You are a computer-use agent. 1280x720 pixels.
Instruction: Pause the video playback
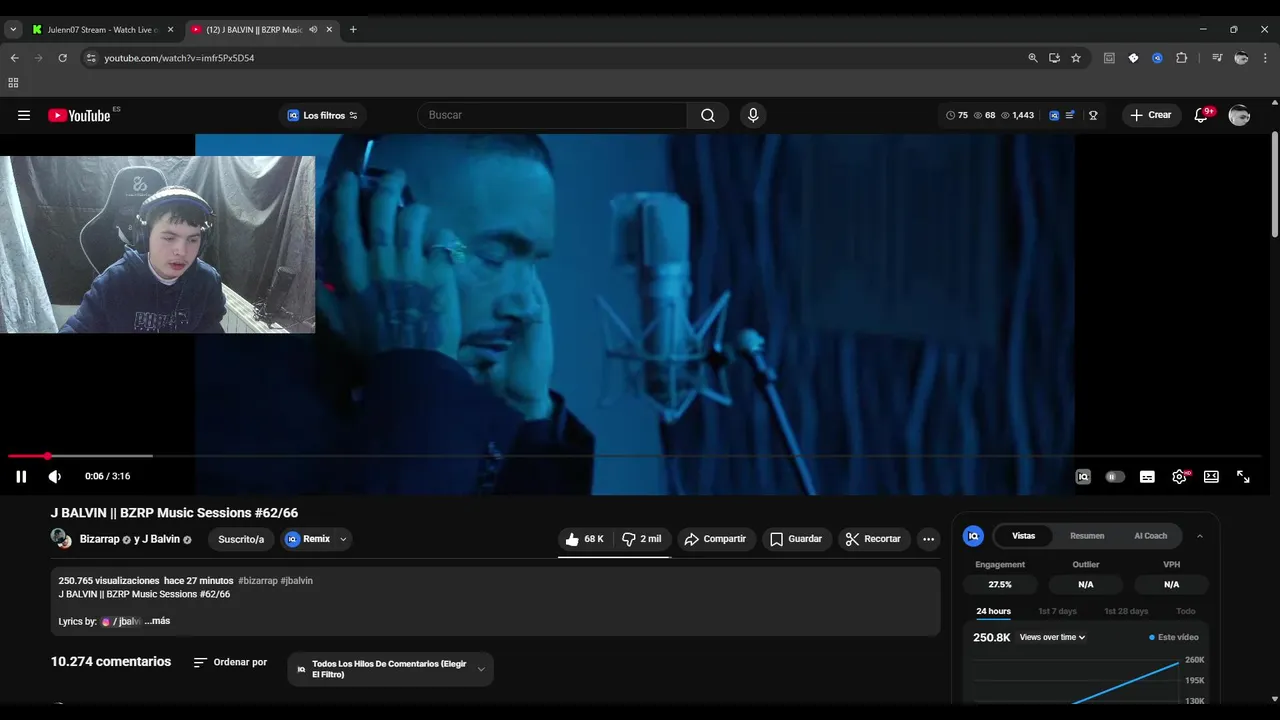[21, 476]
